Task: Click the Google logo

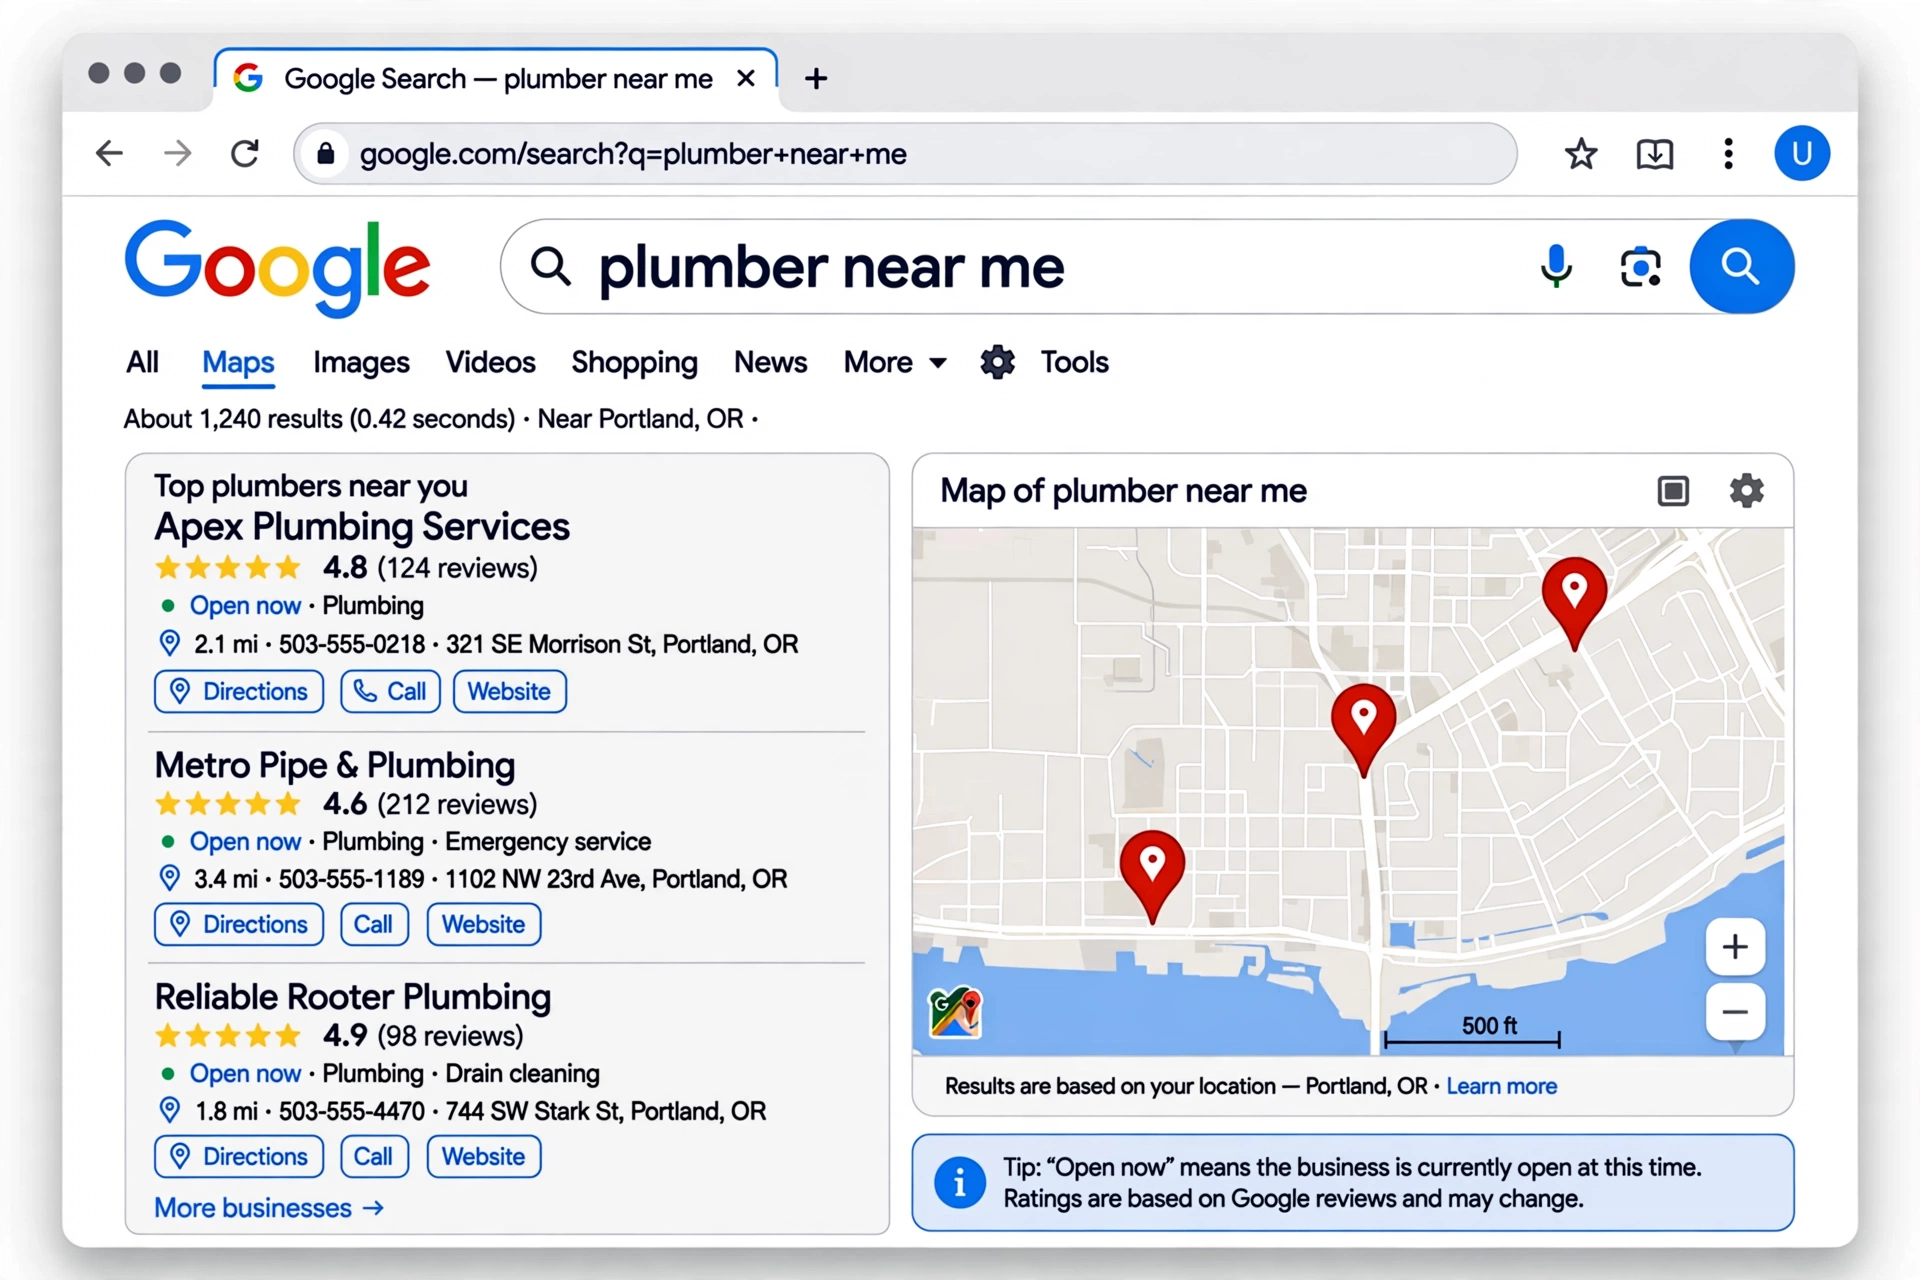Action: tap(277, 267)
